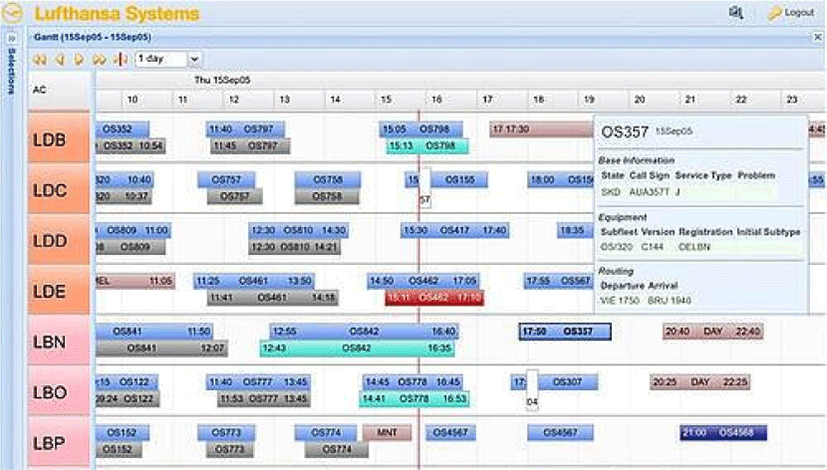The width and height of the screenshot is (827, 470).
Task: Select pink 20:25 DAY 22:25 bar
Action: [700, 382]
